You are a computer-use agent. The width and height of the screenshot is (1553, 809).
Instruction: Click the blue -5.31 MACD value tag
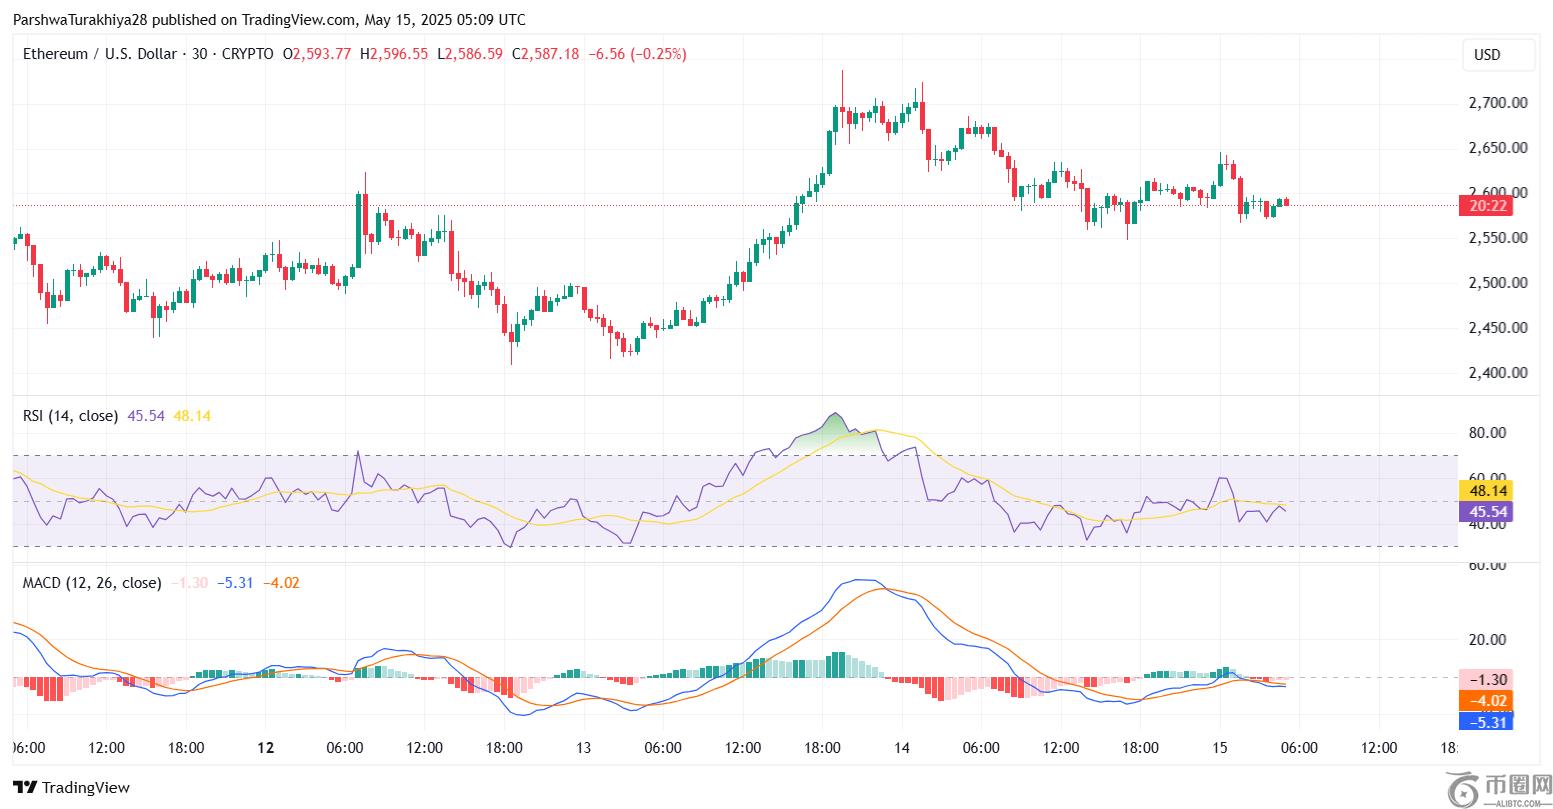[x=1485, y=720]
